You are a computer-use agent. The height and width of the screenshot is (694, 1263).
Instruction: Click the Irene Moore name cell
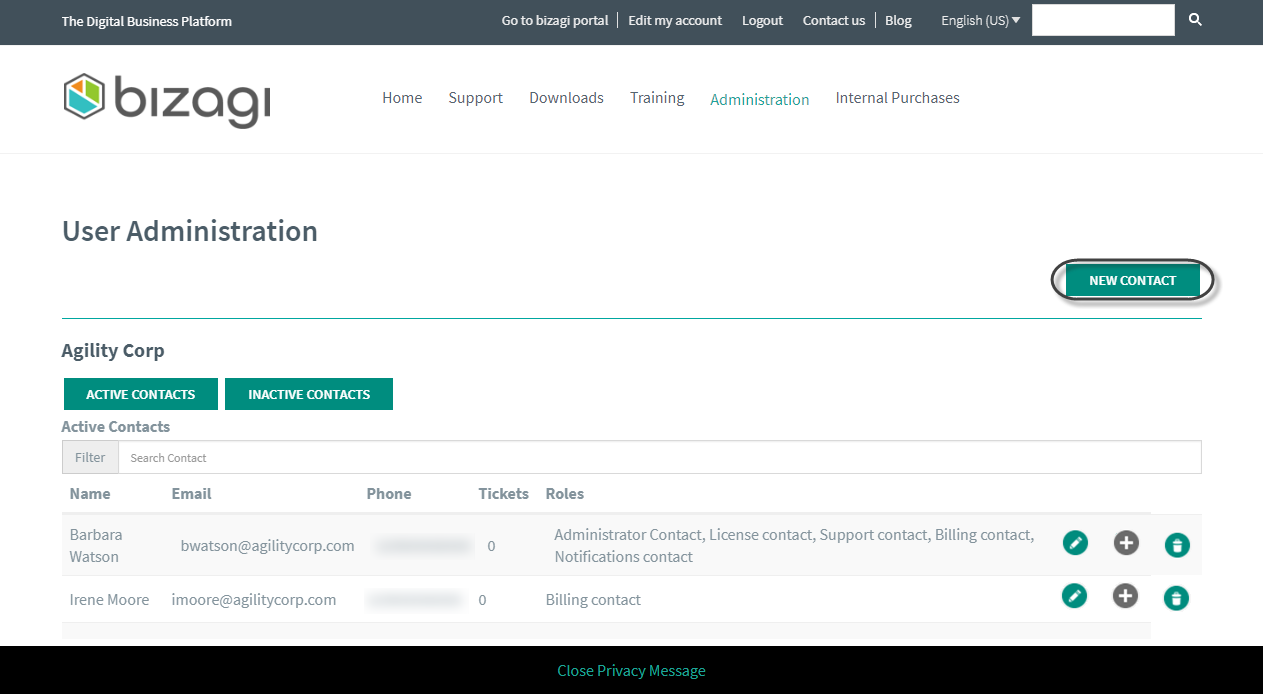(x=110, y=600)
